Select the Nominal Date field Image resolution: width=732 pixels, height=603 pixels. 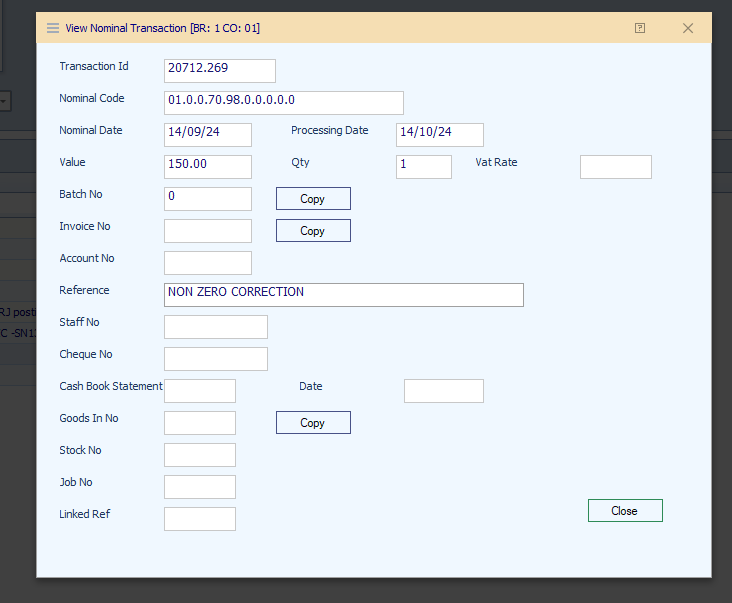point(208,135)
